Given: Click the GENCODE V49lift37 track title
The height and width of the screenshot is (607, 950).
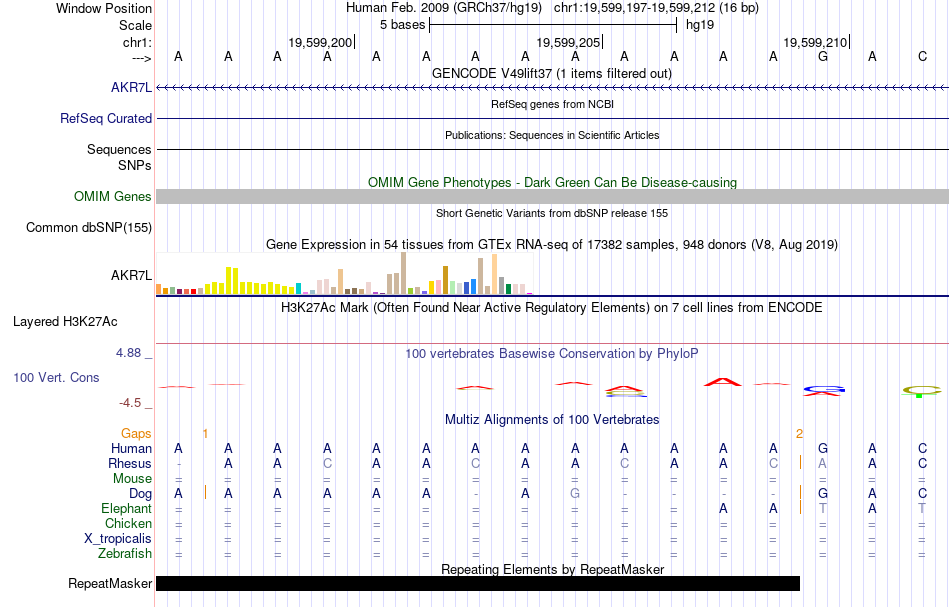Looking at the screenshot, I should (x=552, y=73).
